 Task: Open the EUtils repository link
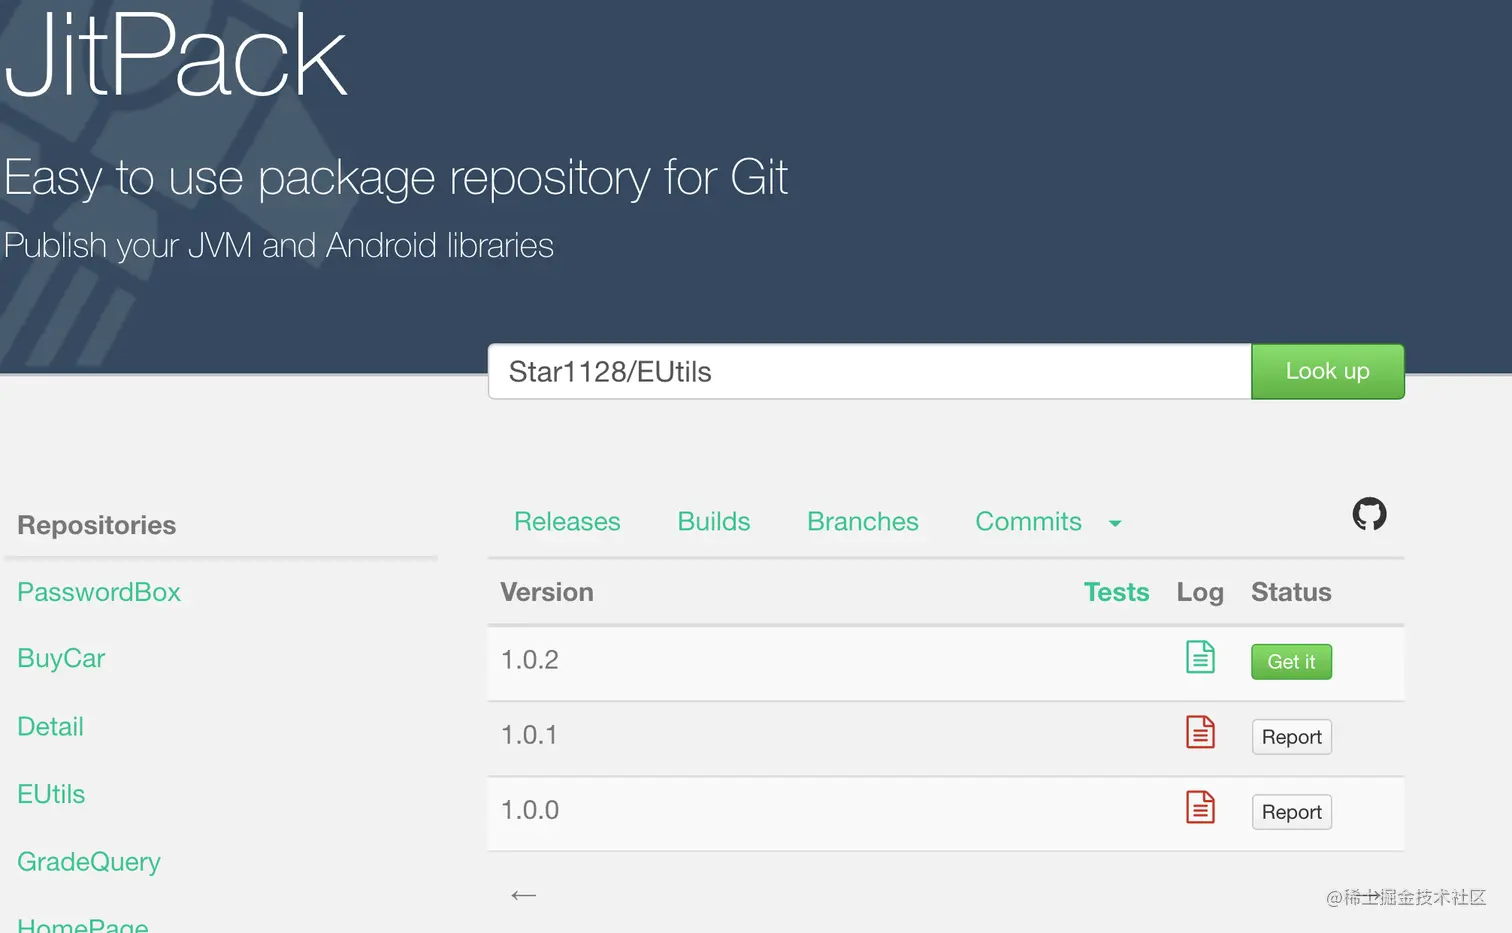51,794
